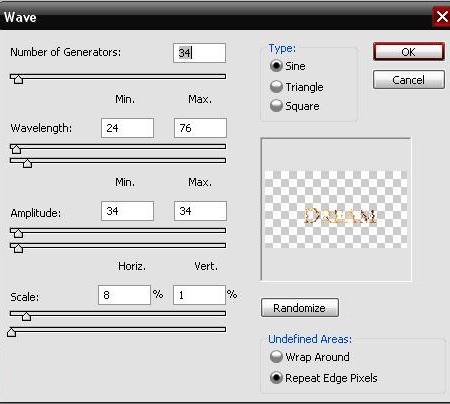Click the 'Horiz.' column label
The width and height of the screenshot is (450, 404).
tap(132, 266)
